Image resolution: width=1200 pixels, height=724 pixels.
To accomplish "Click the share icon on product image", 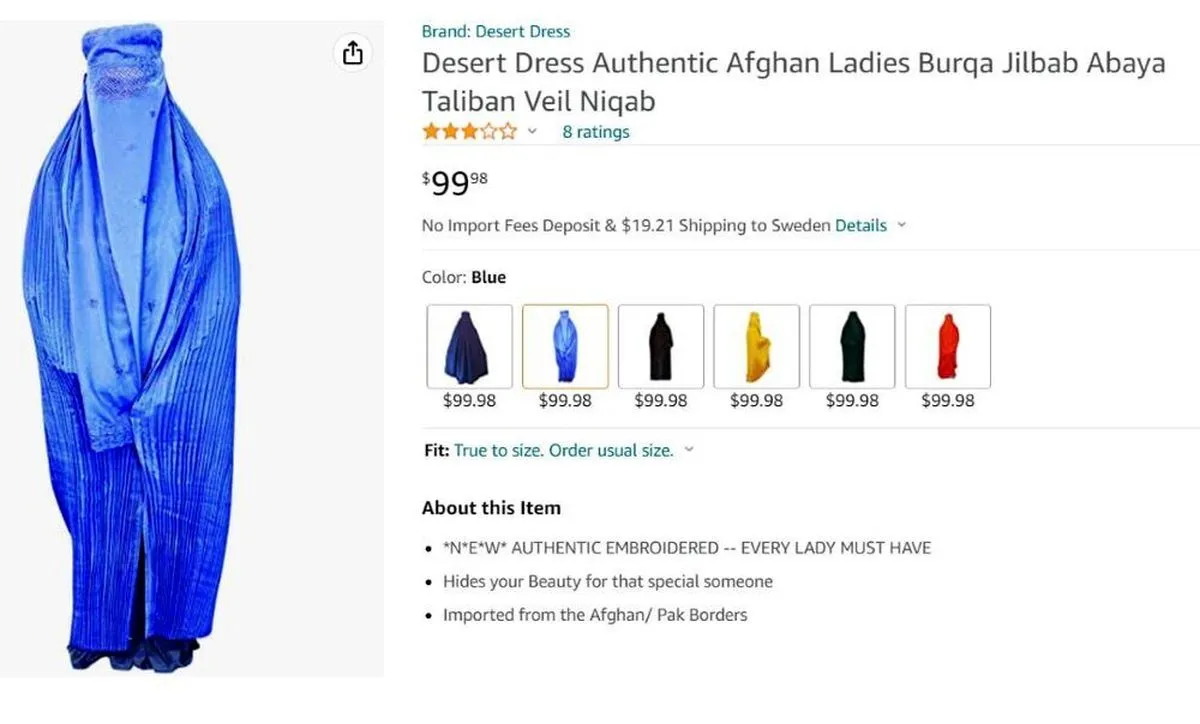I will pyautogui.click(x=353, y=53).
